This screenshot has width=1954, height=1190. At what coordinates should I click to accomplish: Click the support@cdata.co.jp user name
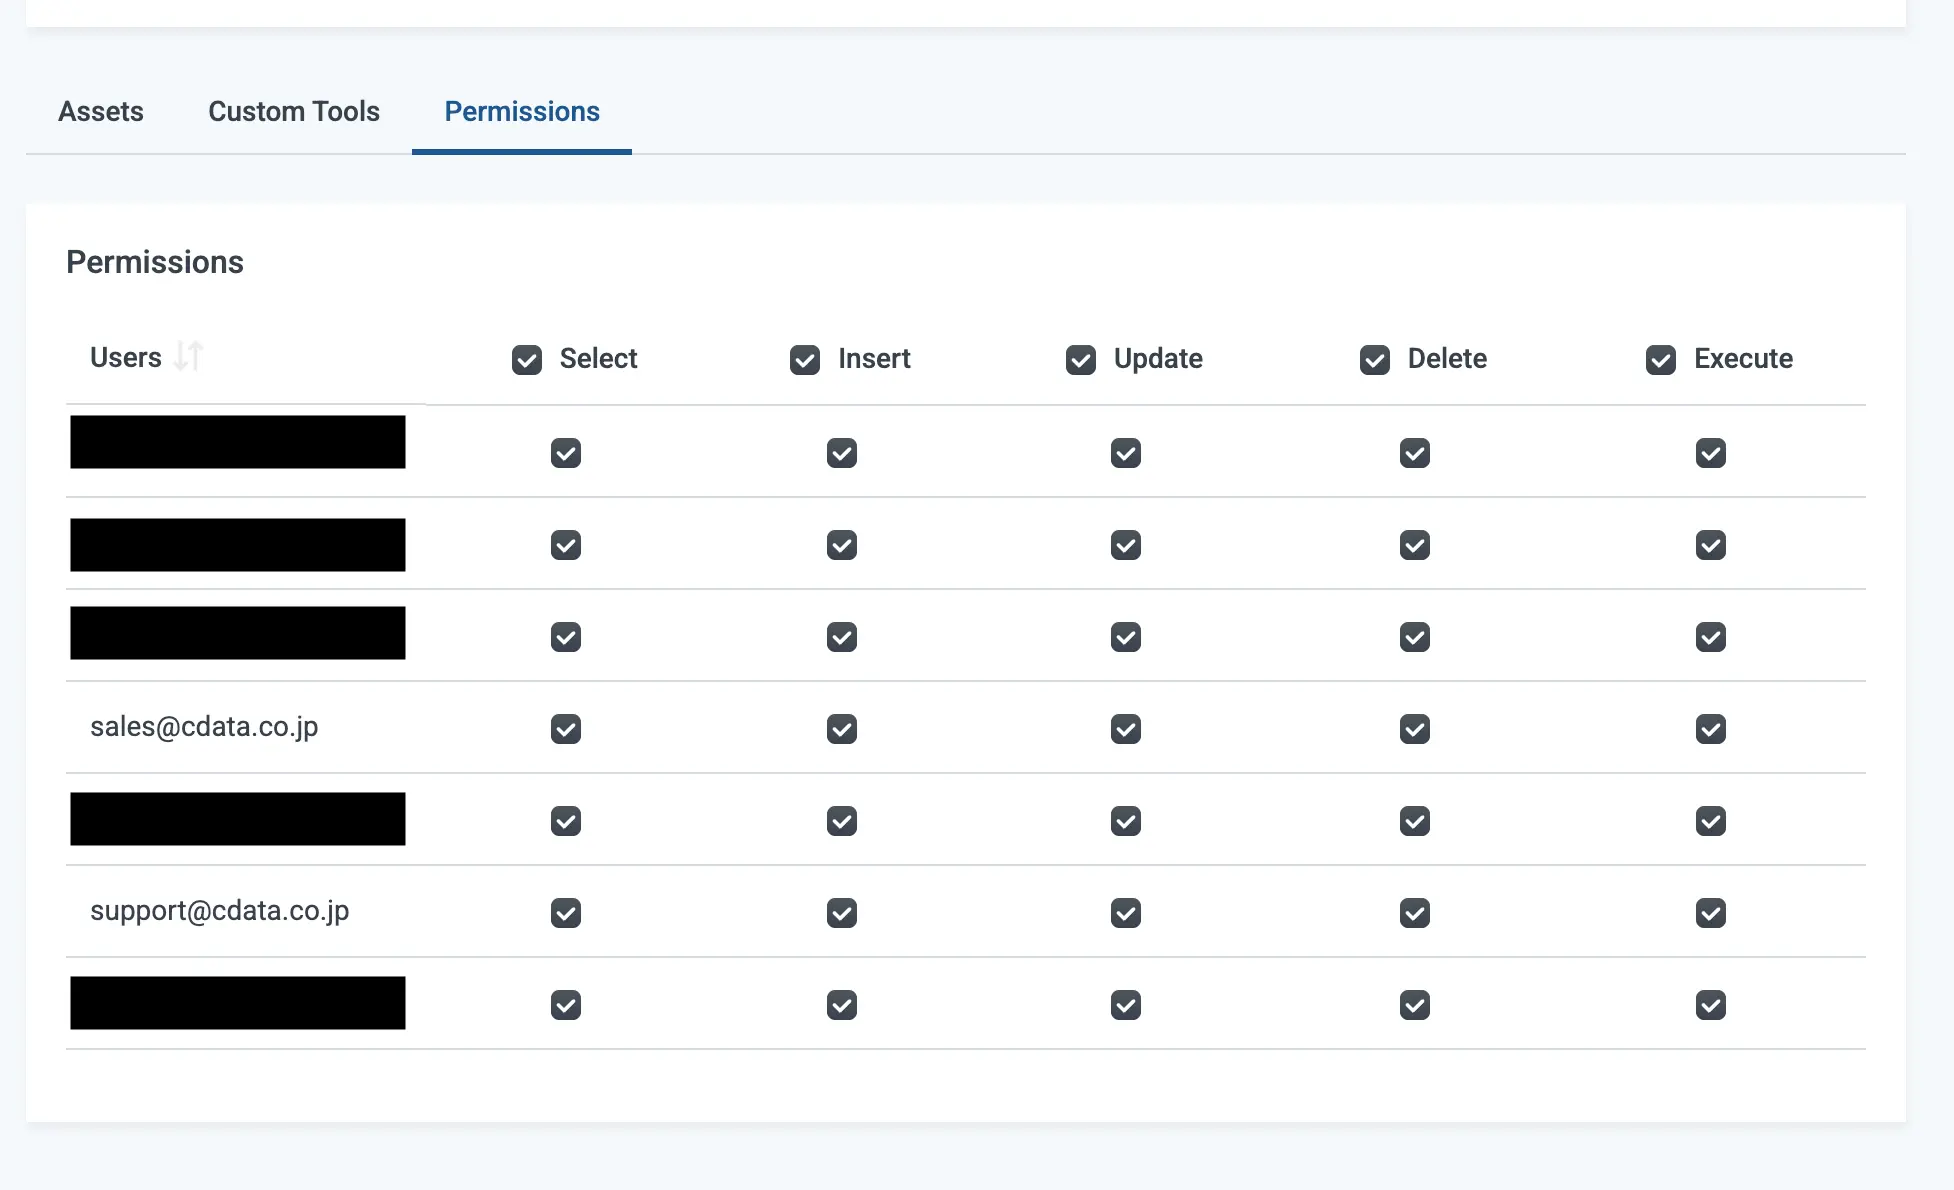(220, 911)
